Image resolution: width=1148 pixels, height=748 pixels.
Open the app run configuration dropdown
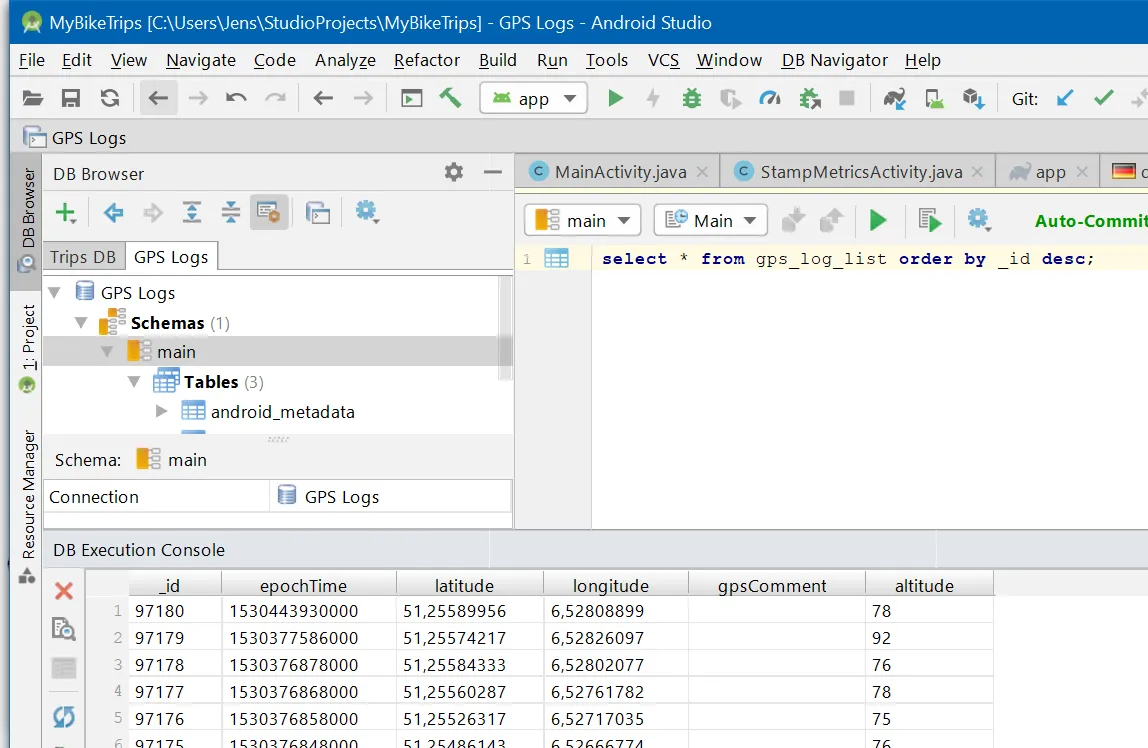(533, 98)
